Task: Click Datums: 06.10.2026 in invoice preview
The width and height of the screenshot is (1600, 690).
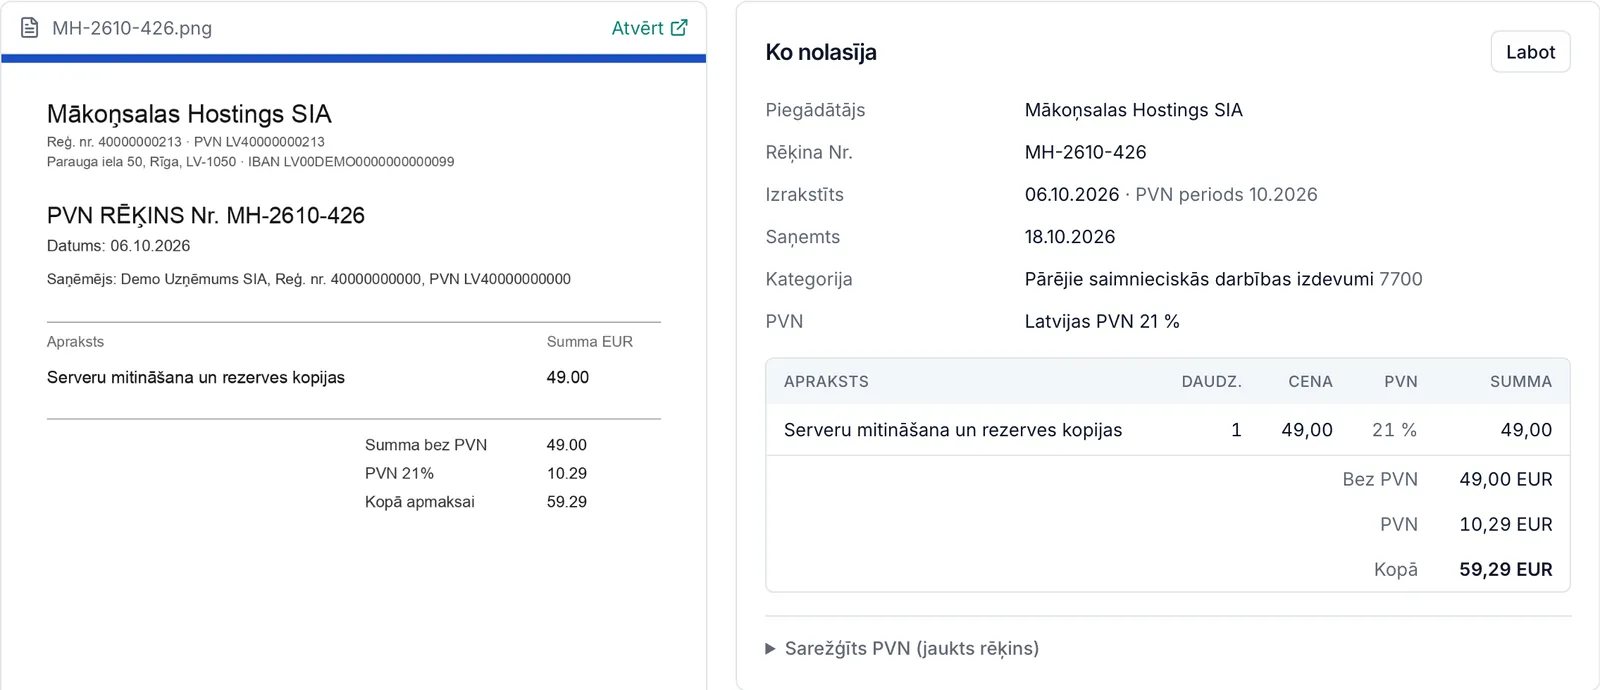Action: pos(118,245)
